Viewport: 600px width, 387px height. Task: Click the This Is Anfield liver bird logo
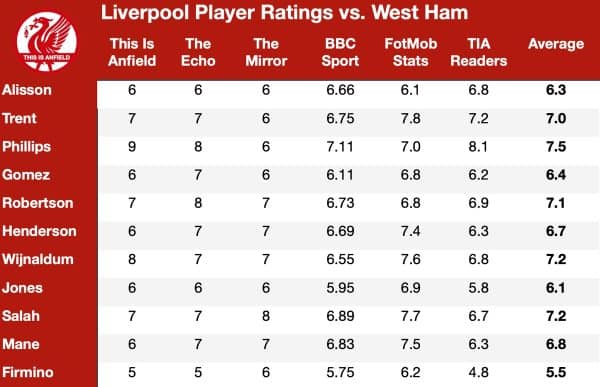[x=47, y=41]
